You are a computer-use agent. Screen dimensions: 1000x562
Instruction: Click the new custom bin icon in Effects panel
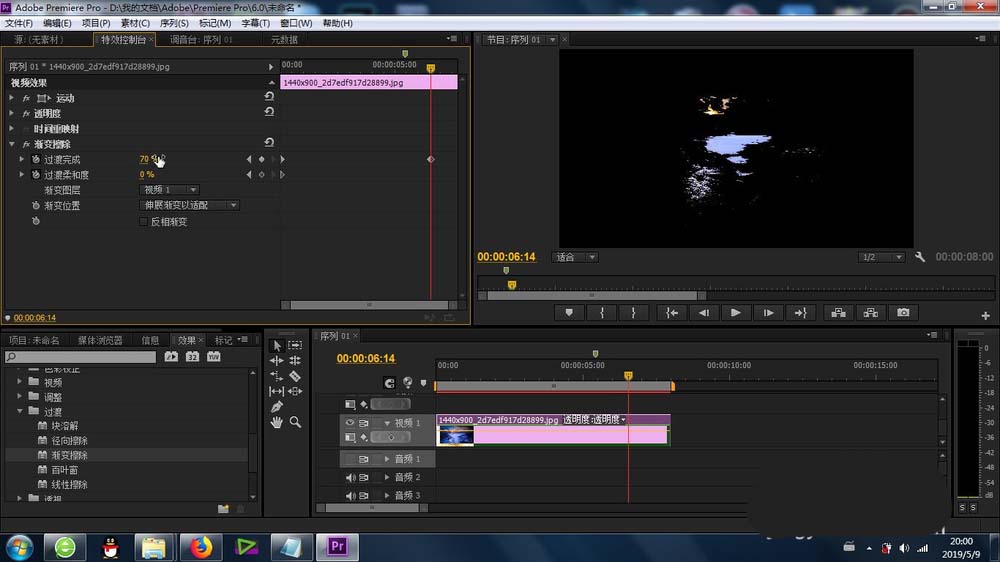[x=223, y=508]
